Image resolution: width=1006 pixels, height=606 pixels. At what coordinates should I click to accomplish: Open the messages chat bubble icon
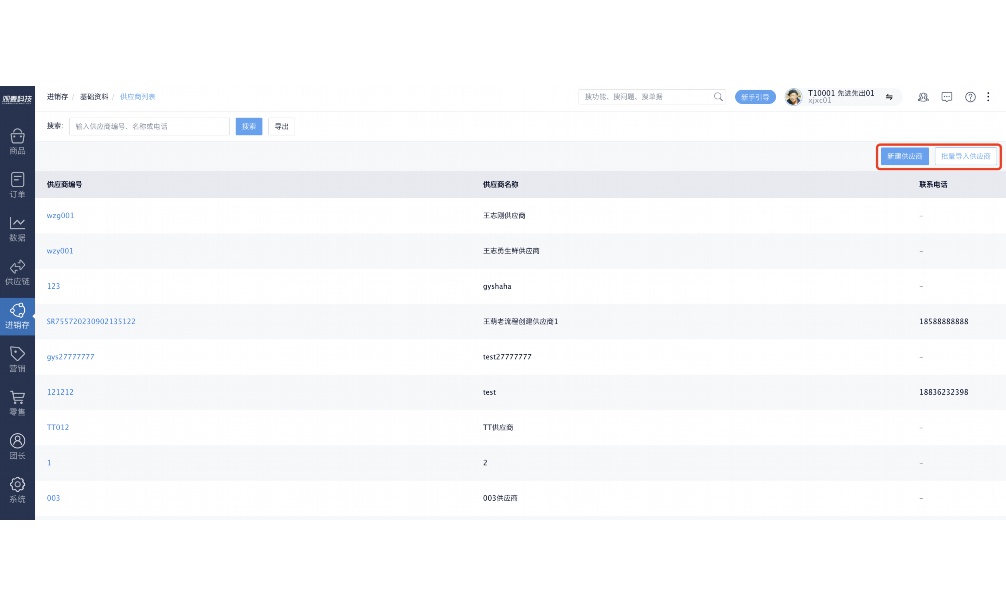[x=946, y=97]
